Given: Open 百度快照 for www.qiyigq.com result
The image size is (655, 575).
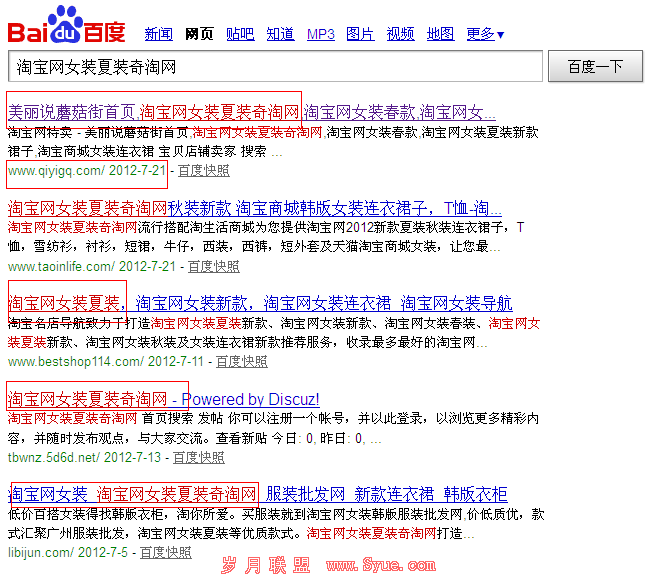Looking at the screenshot, I should 203,170.
